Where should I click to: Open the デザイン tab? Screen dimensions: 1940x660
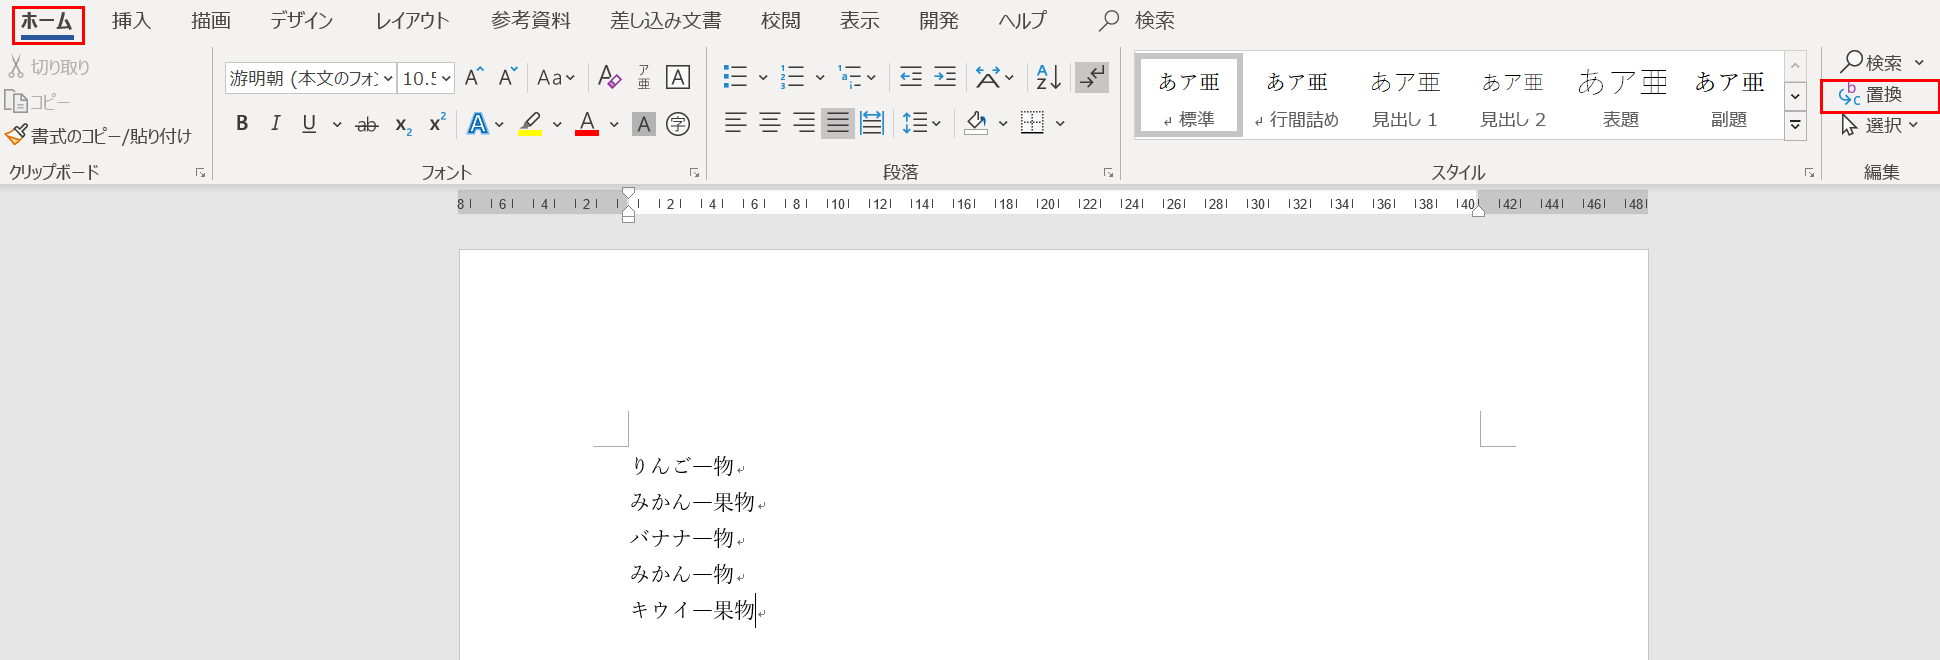301,21
